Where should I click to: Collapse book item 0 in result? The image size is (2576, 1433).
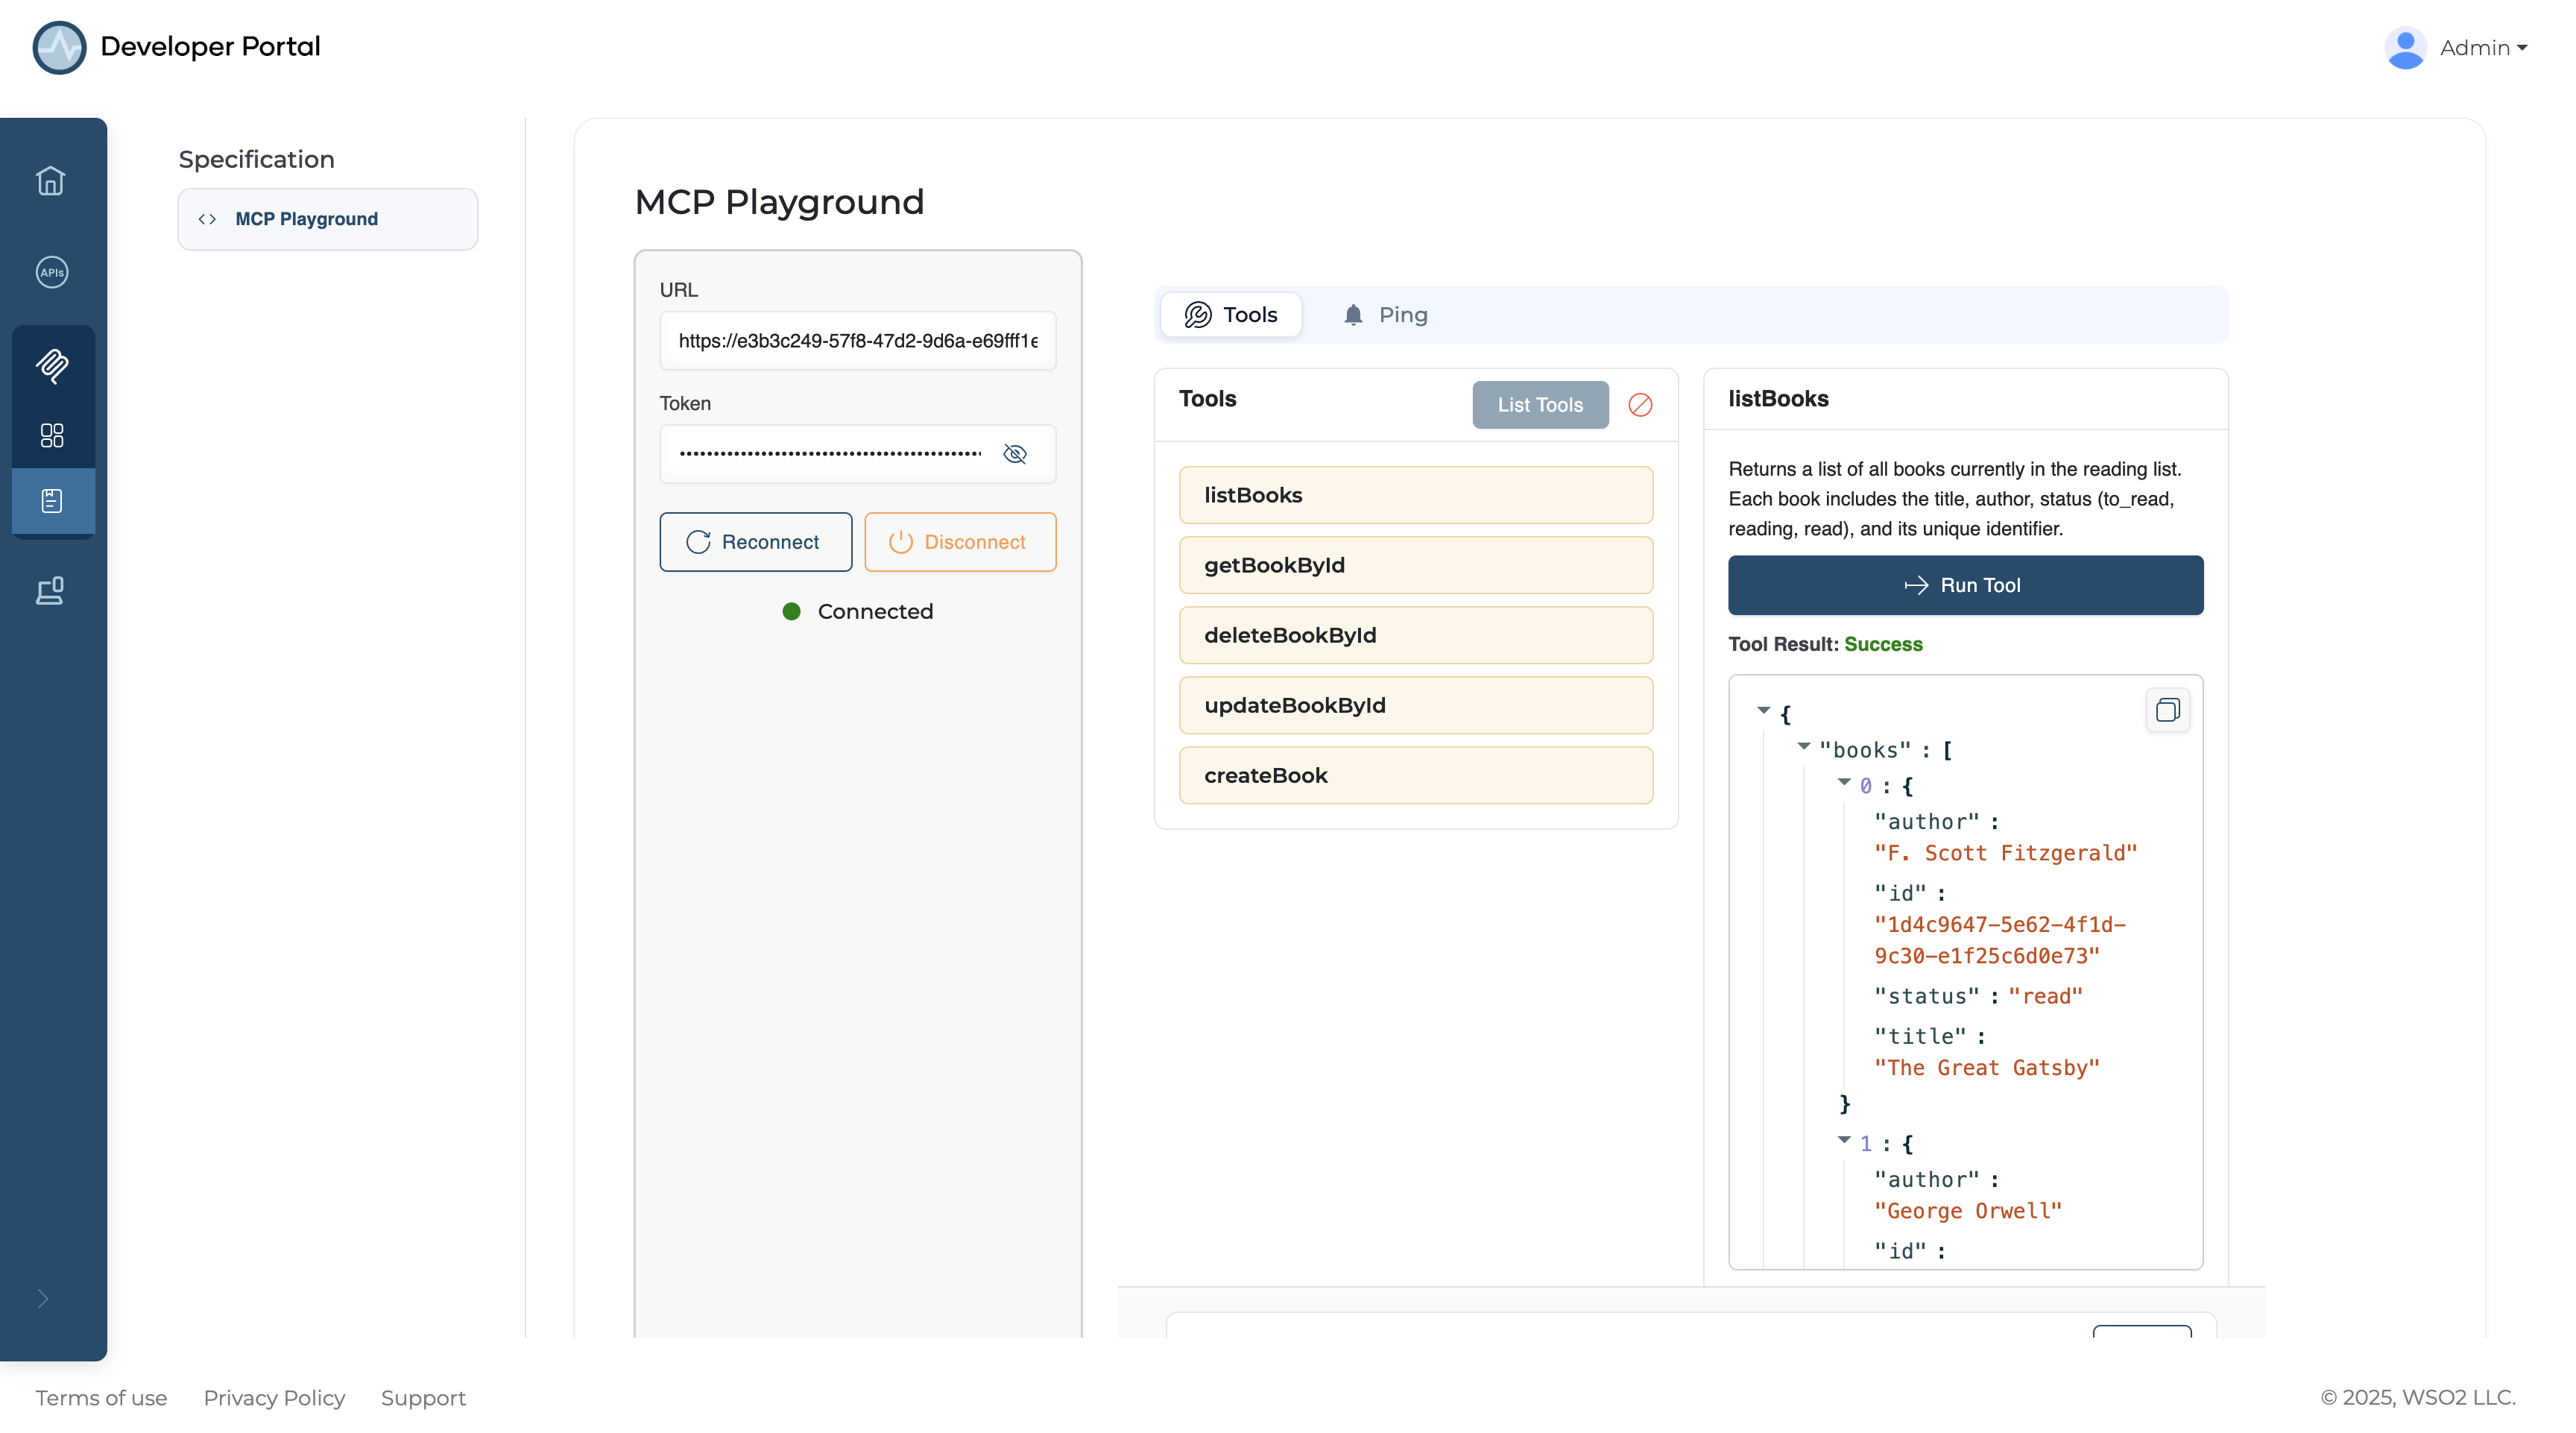(1844, 783)
